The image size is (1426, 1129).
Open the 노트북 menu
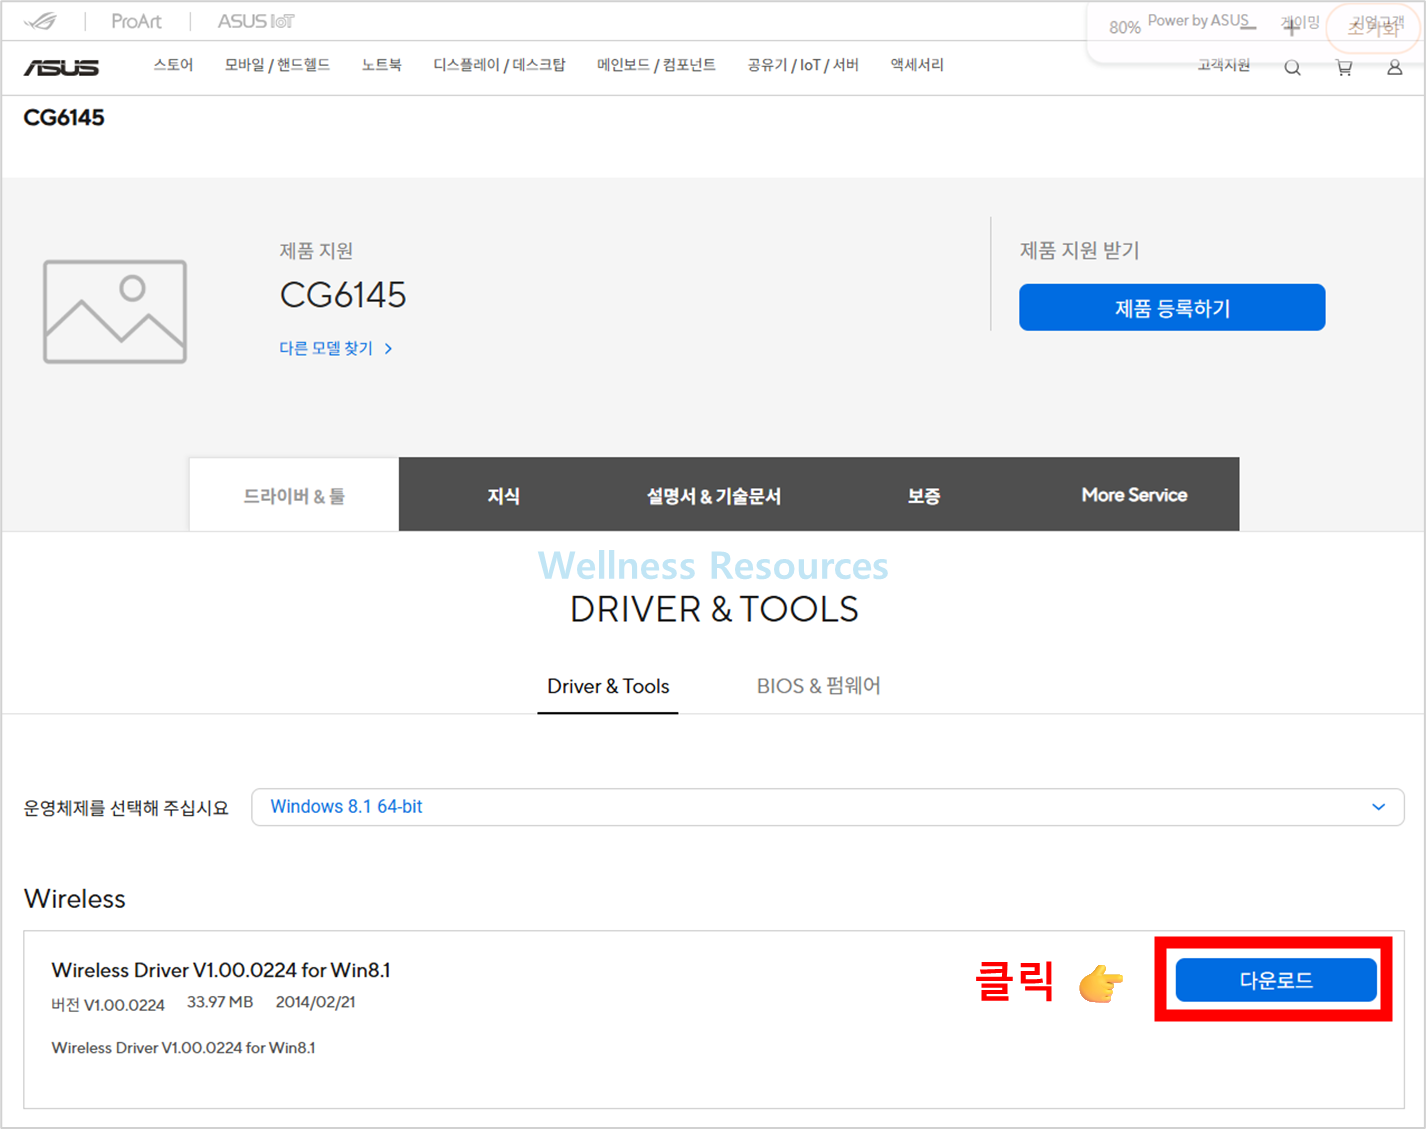[x=381, y=65]
